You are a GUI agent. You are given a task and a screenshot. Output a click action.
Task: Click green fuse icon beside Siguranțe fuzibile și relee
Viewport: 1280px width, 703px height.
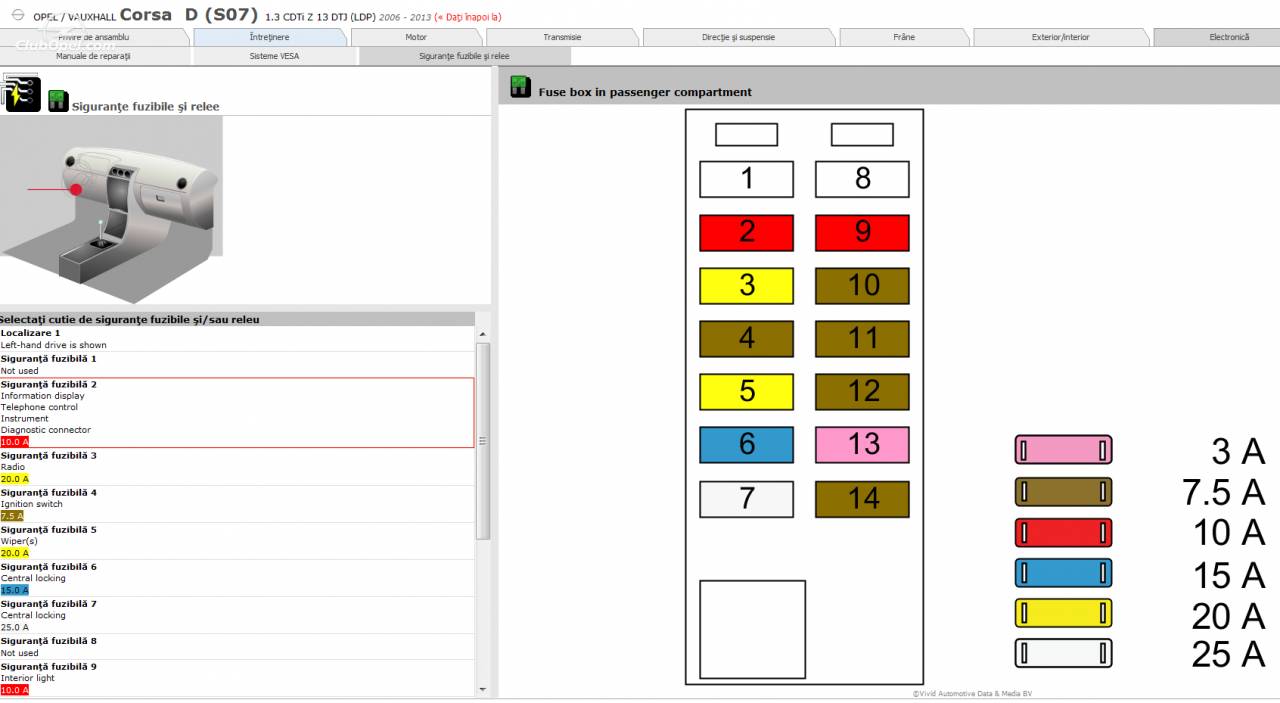point(59,100)
